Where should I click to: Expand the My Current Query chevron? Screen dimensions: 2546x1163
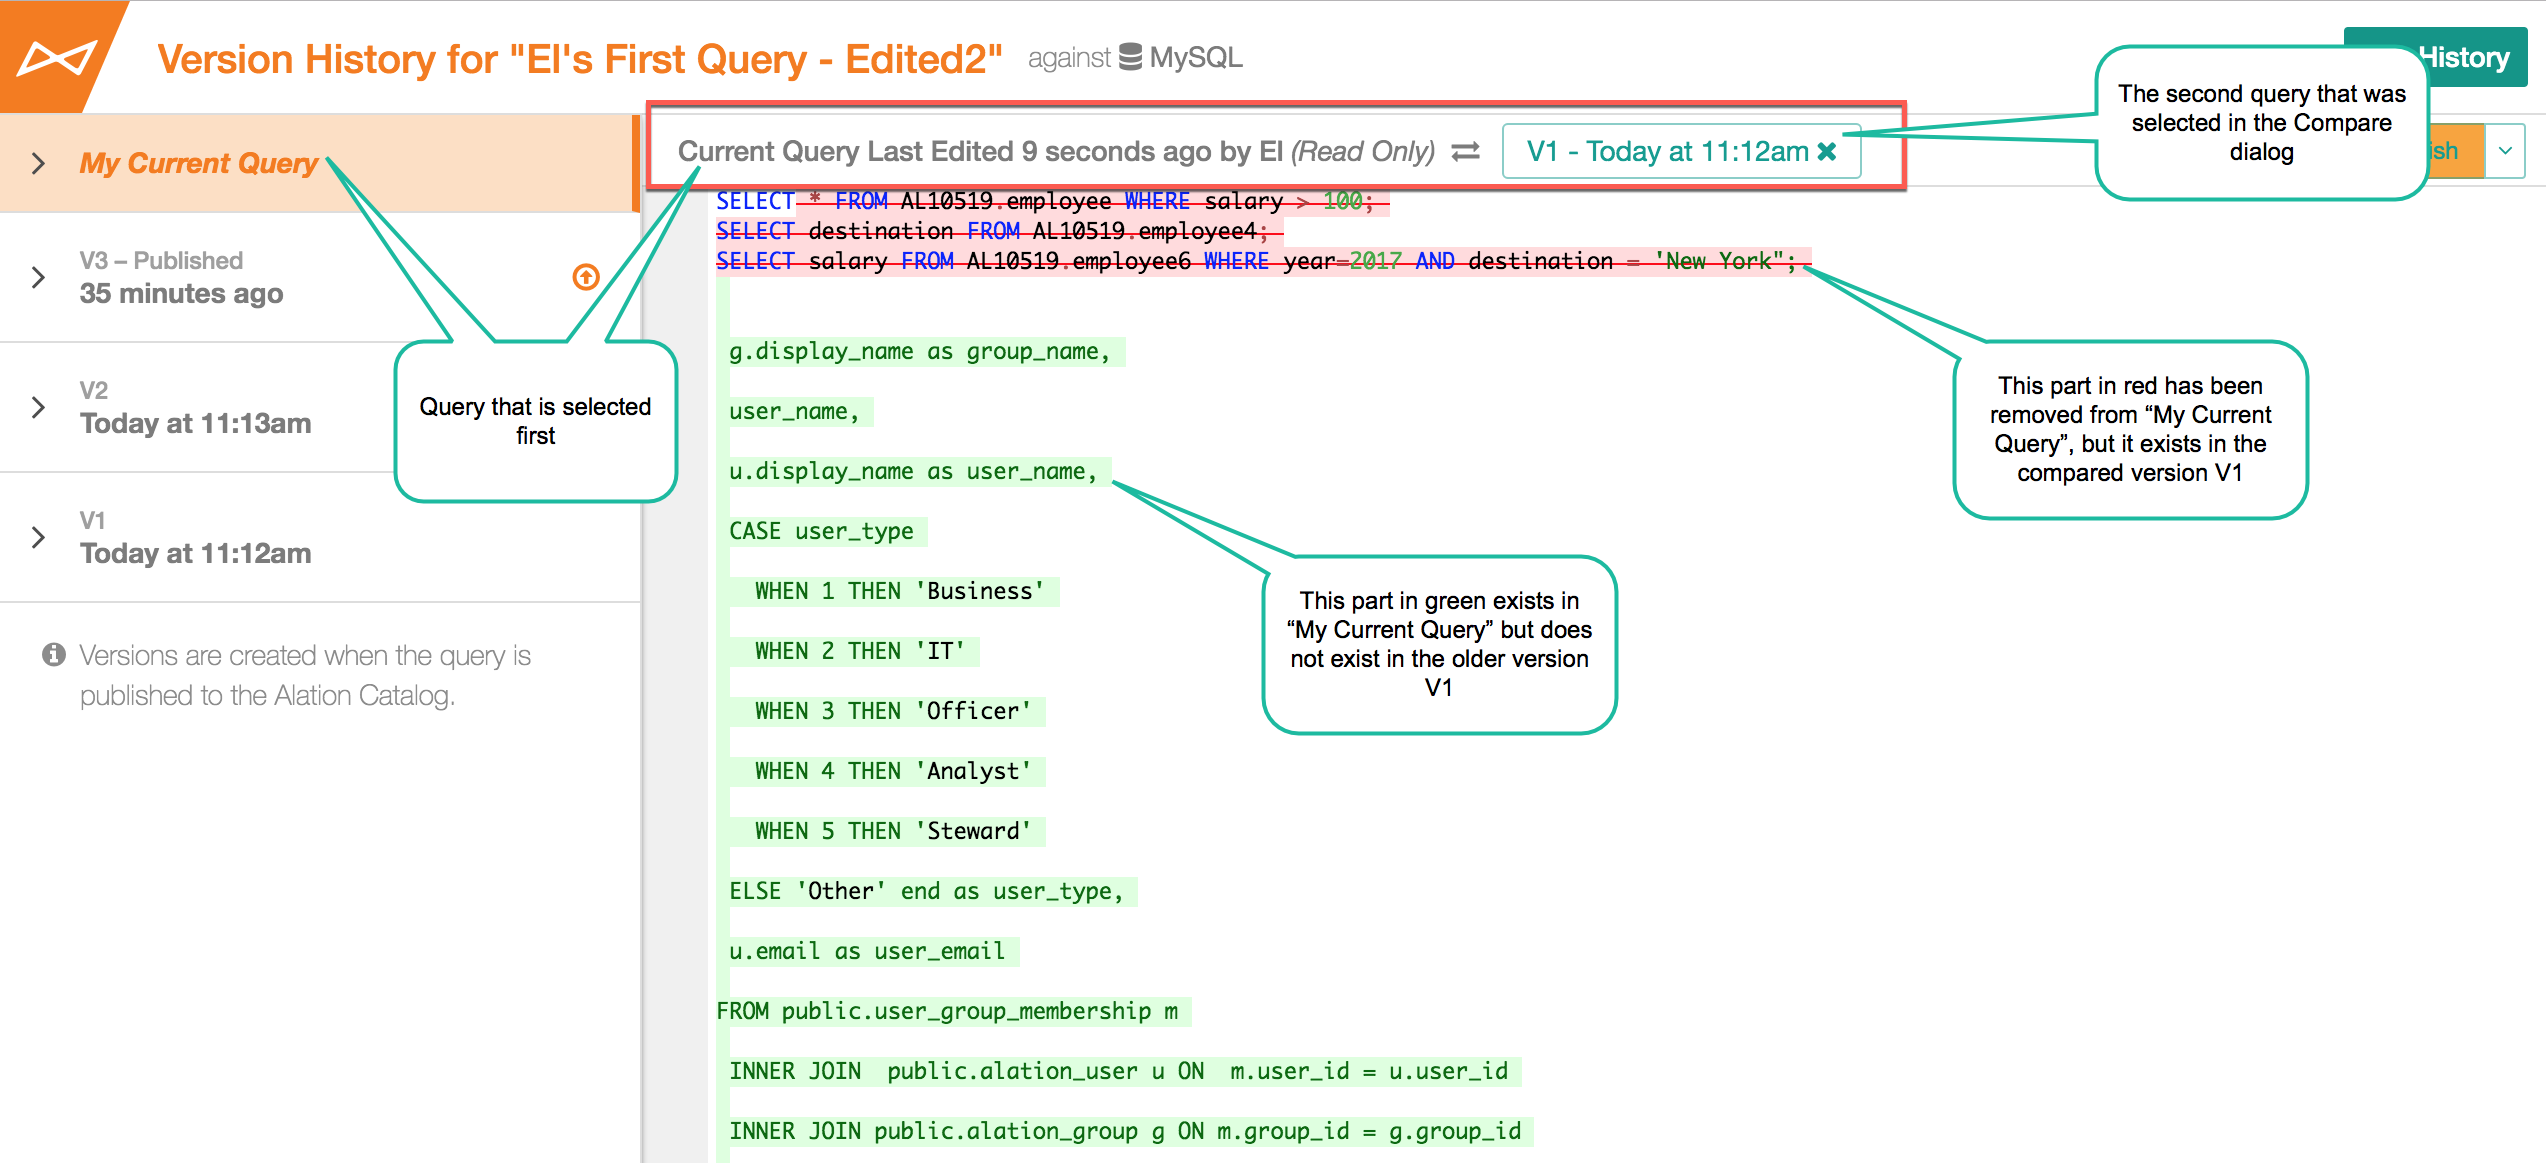[38, 163]
